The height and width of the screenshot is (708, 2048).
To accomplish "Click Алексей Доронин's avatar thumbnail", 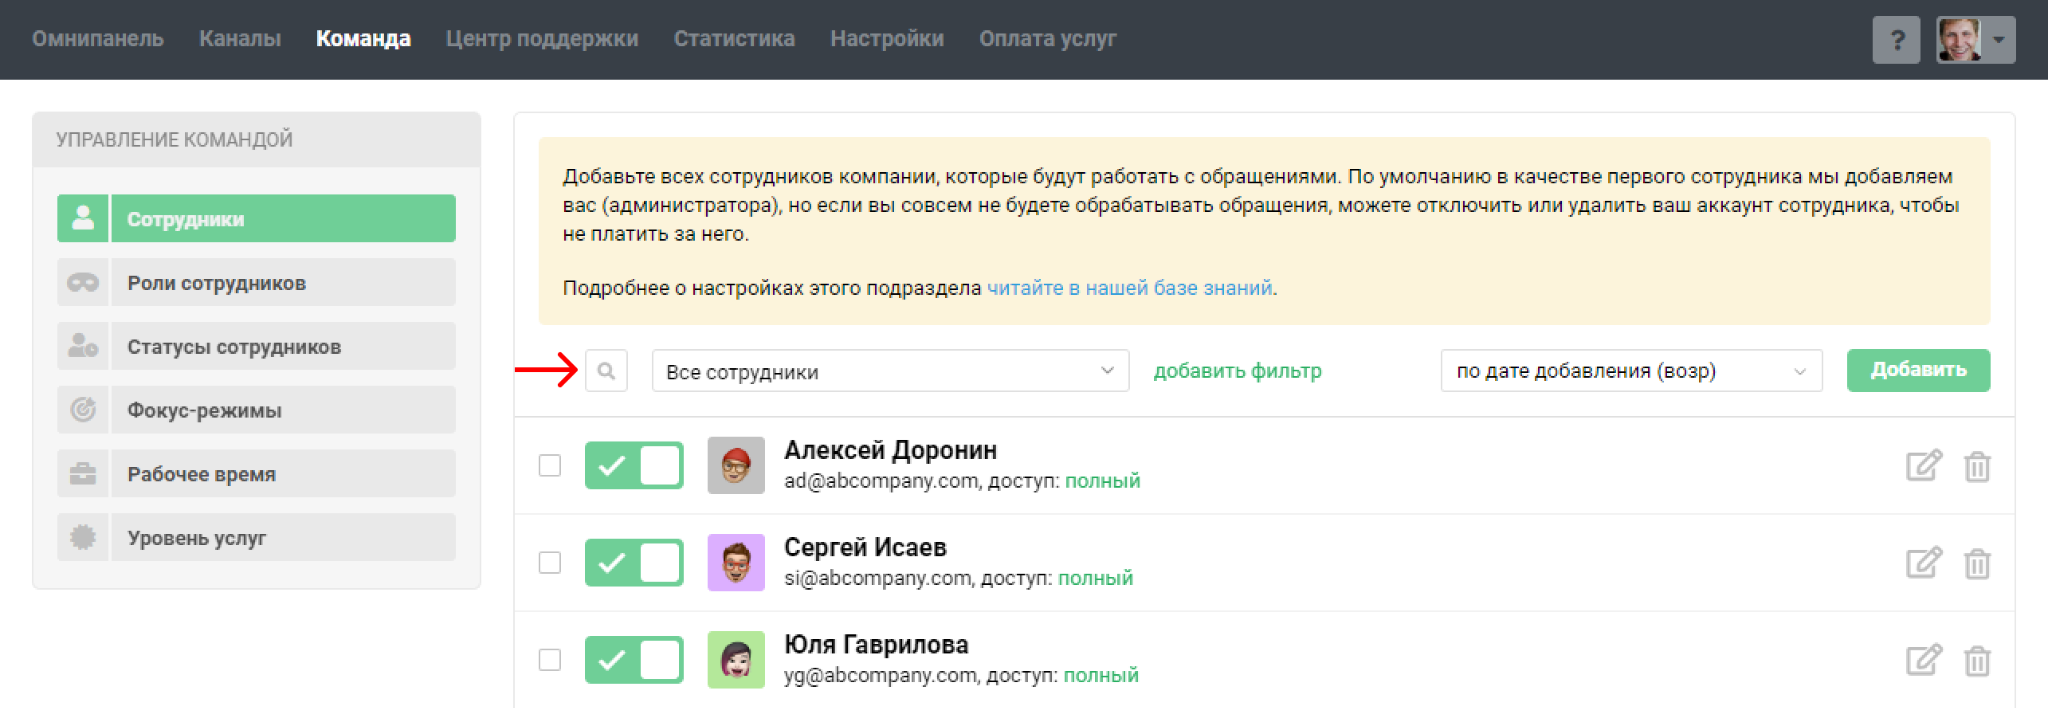I will pos(736,466).
